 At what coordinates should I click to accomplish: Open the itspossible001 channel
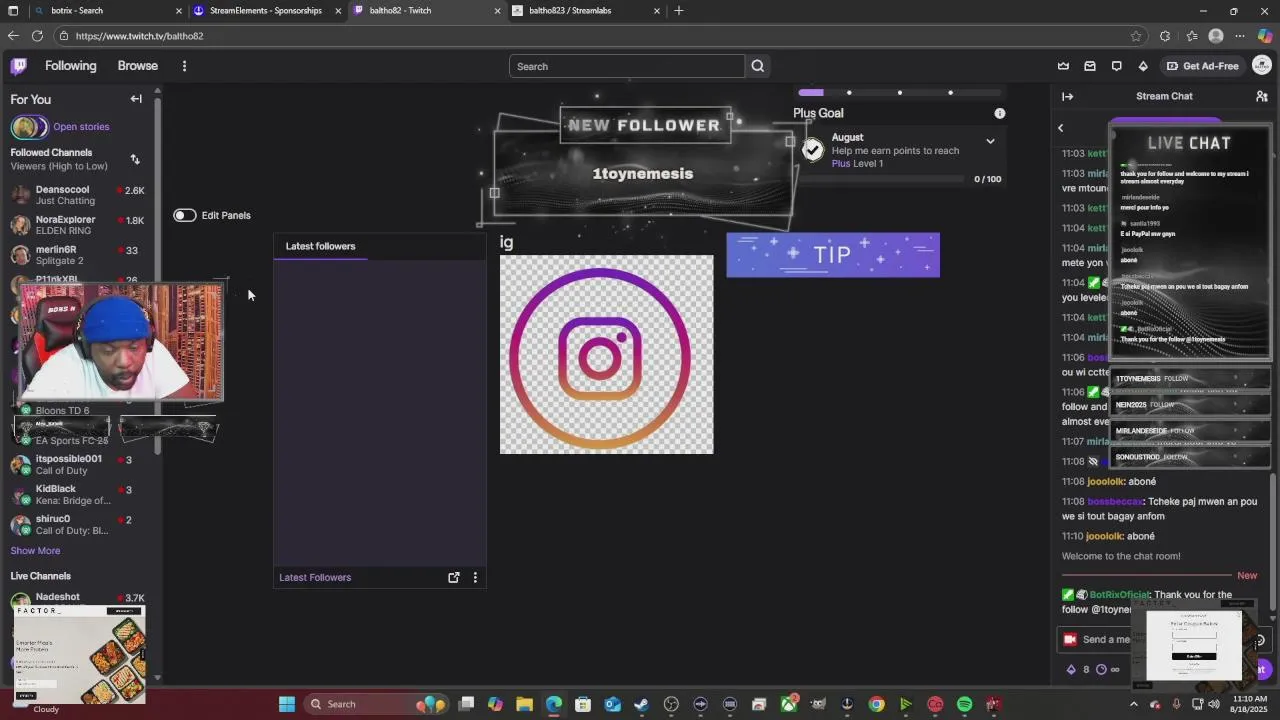[80, 465]
